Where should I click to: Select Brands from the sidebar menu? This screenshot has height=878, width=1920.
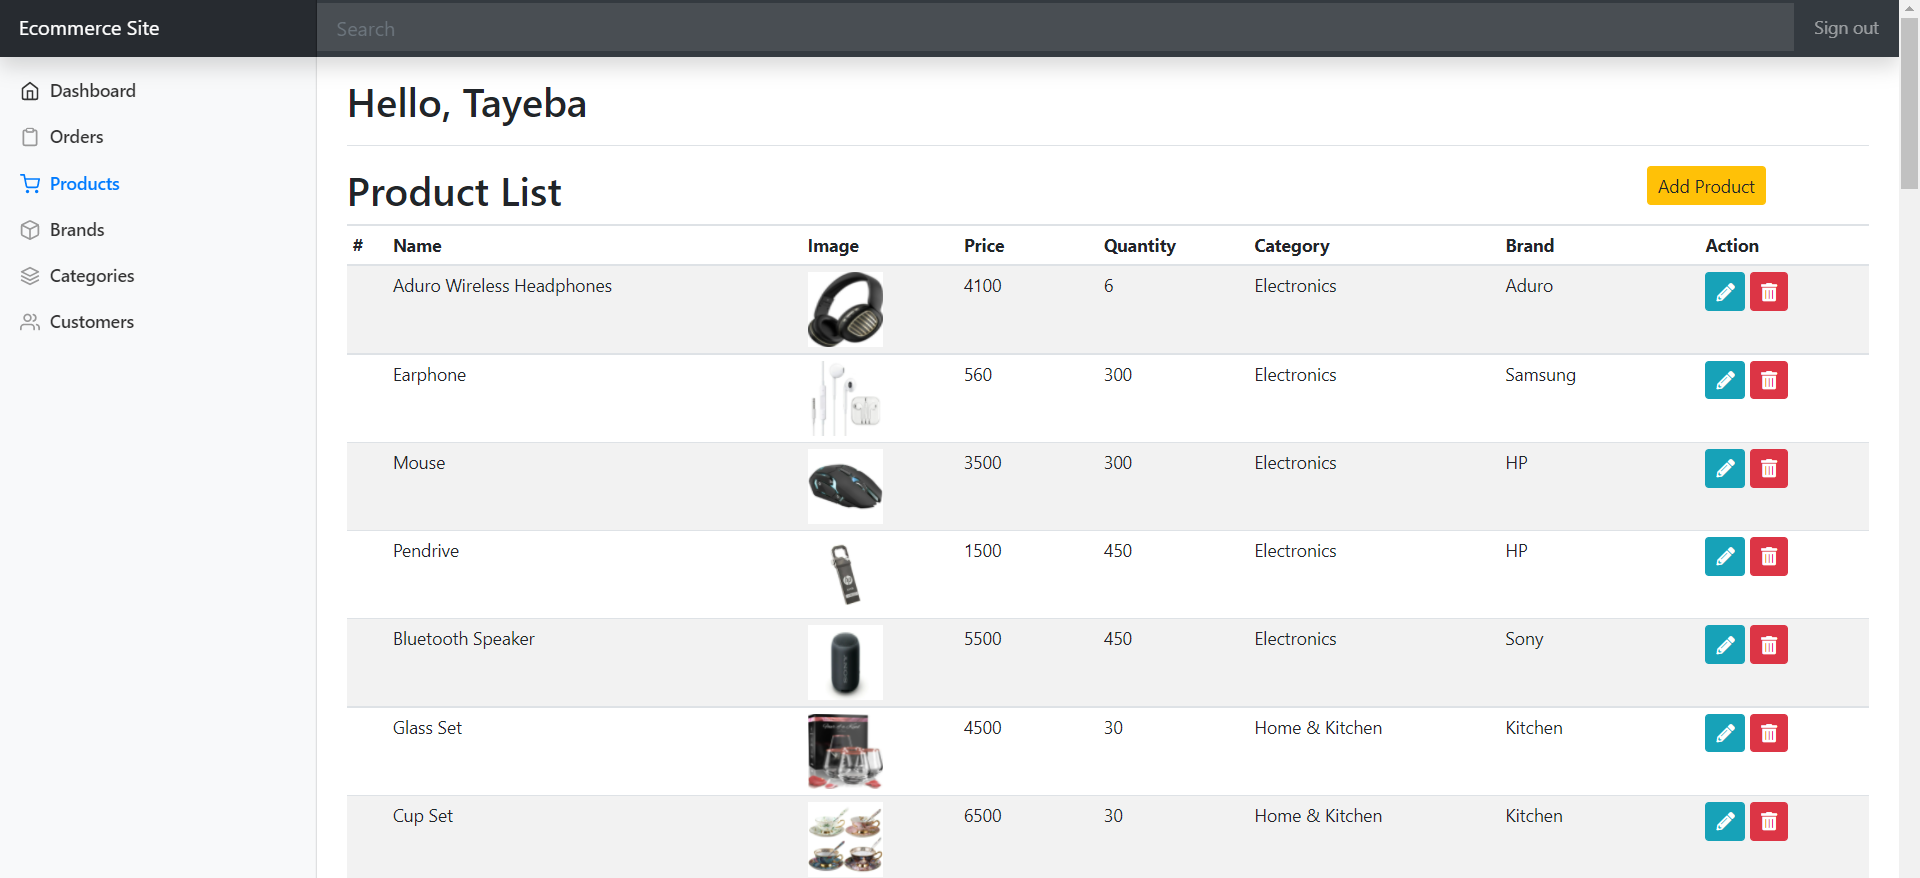tap(77, 229)
